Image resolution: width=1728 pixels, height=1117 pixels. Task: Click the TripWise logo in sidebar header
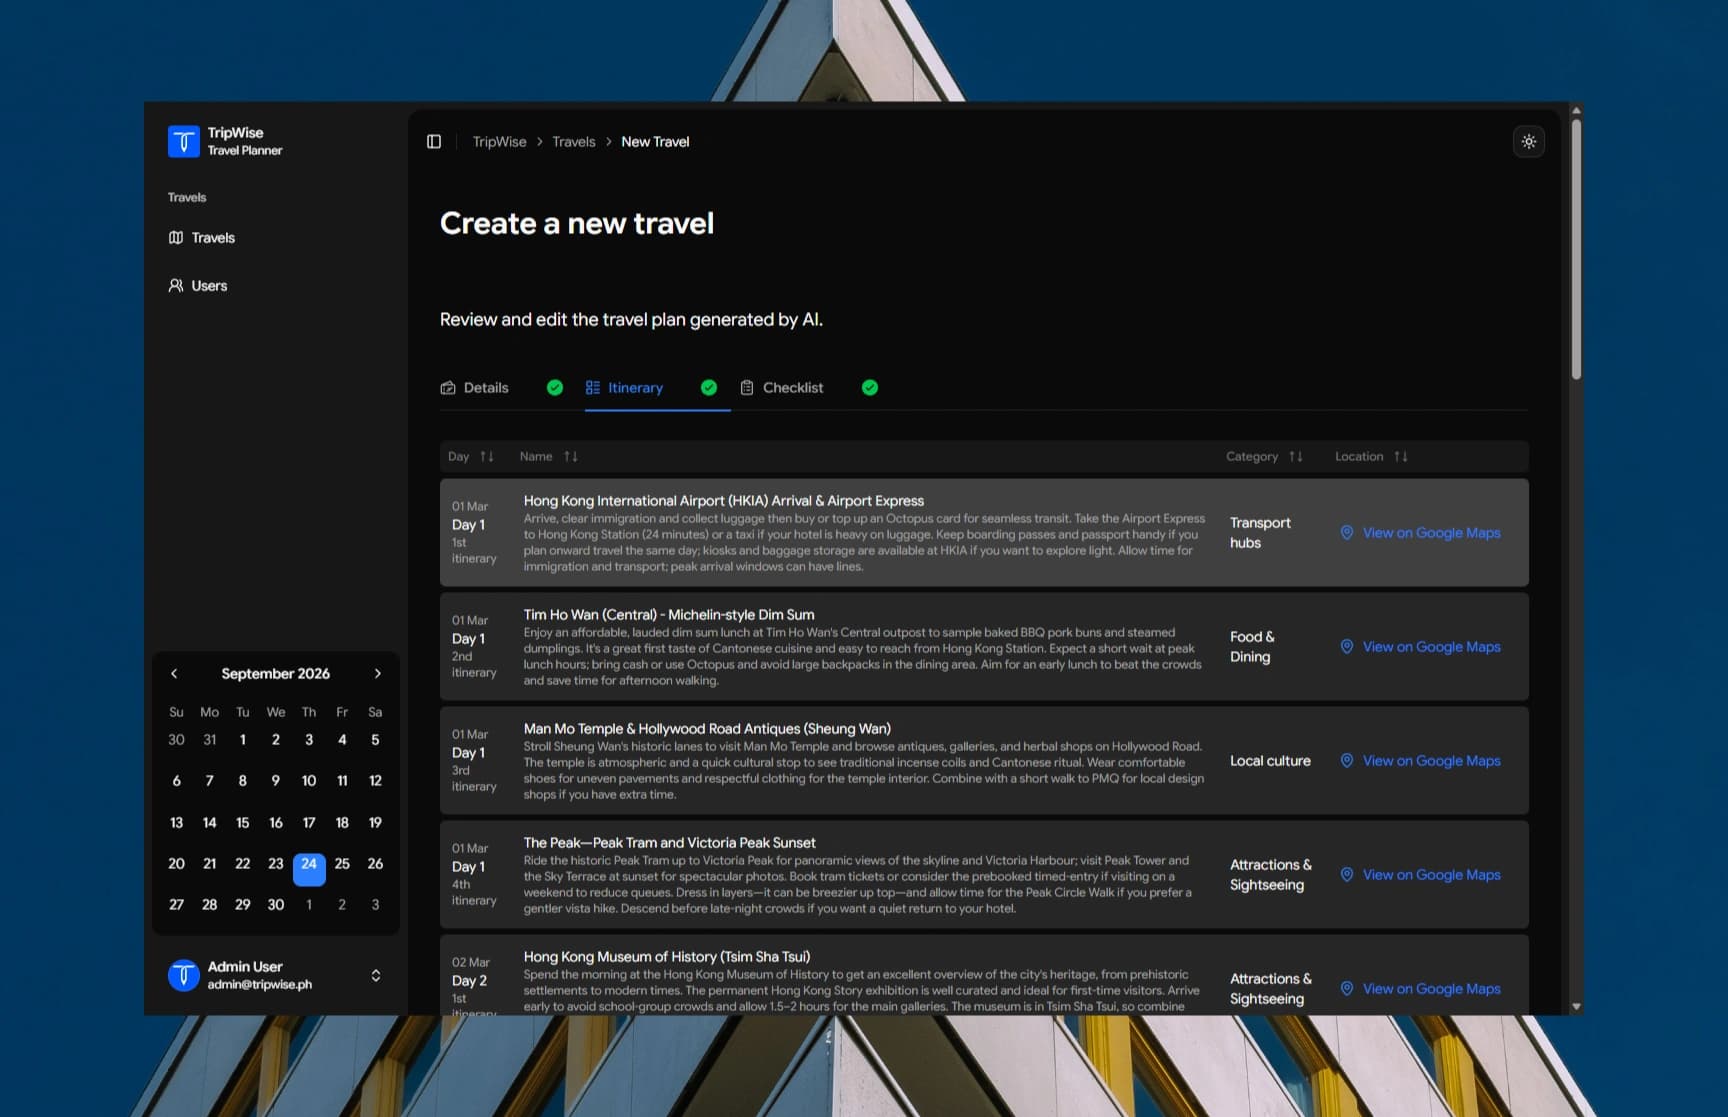pos(184,142)
